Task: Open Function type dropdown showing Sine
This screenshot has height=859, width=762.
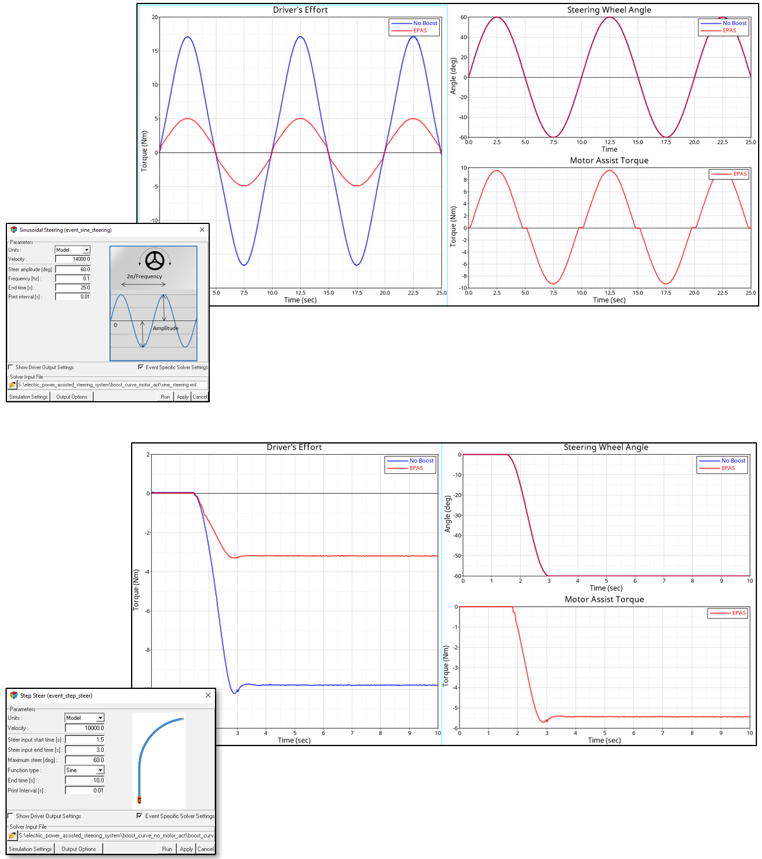Action: tap(85, 770)
